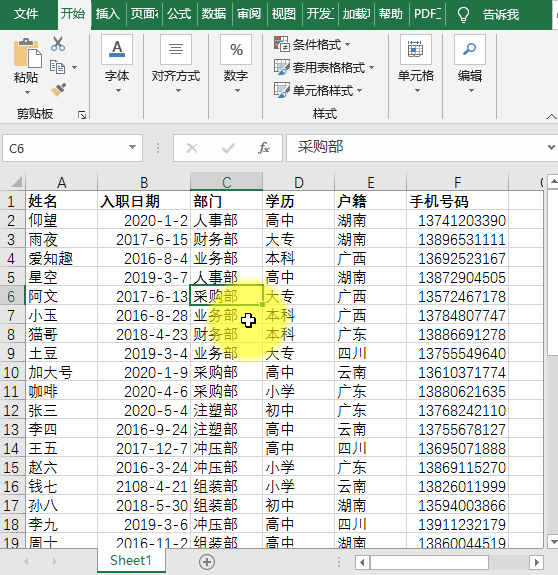Select column C header
This screenshot has height=575, width=558.
pos(227,182)
